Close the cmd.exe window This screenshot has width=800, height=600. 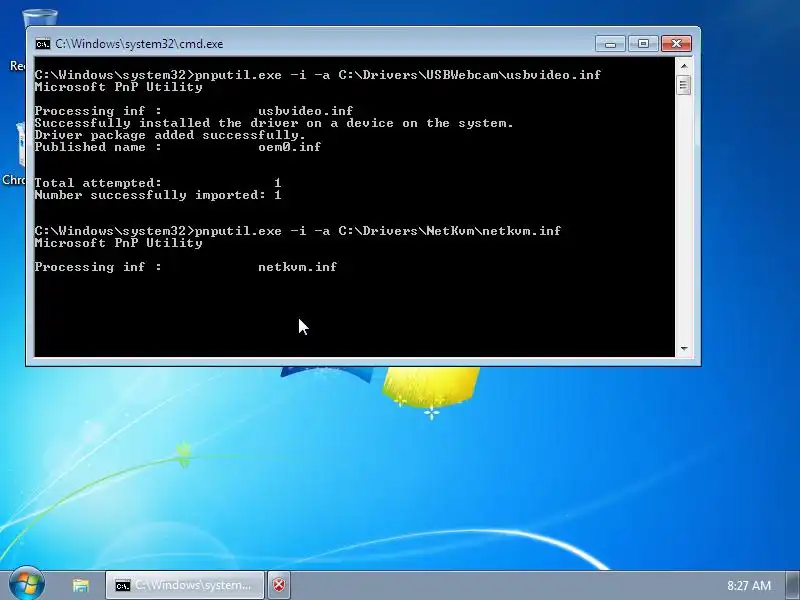click(x=676, y=44)
